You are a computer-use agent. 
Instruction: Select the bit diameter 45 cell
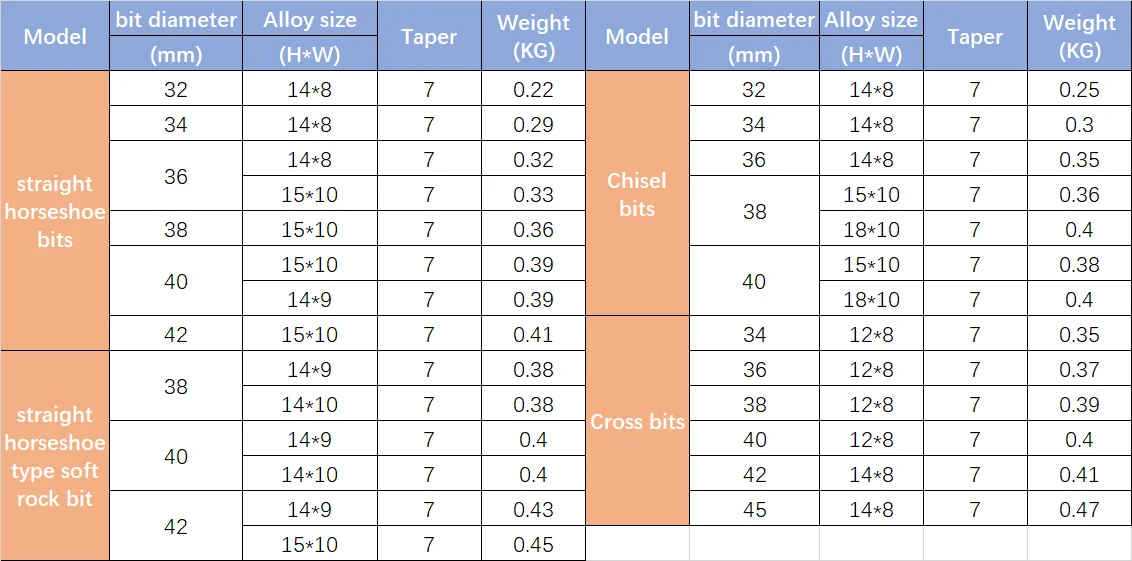coord(754,509)
